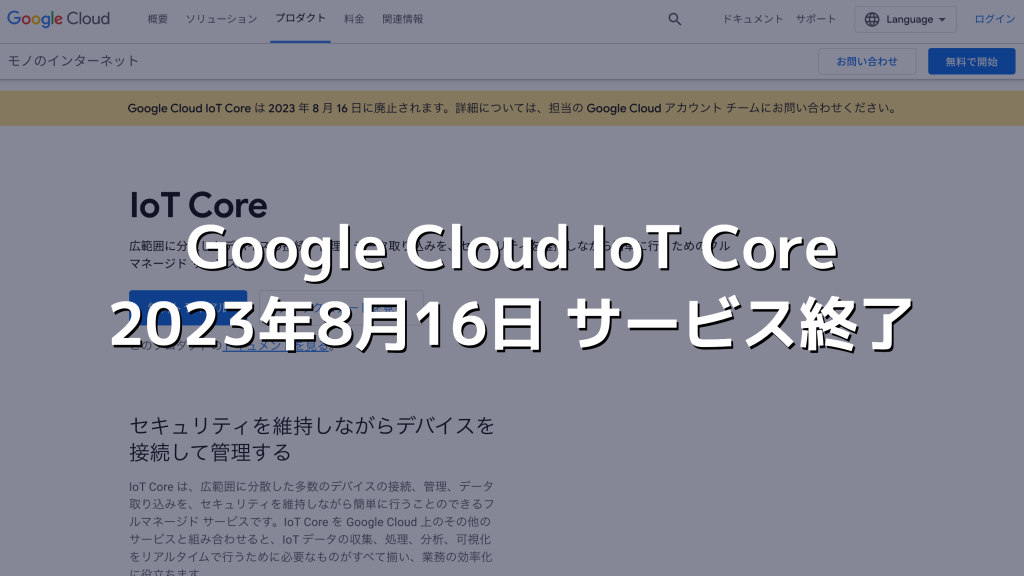Image resolution: width=1024 pixels, height=576 pixels.
Task: Click the お問い合わせ button
Action: point(867,61)
